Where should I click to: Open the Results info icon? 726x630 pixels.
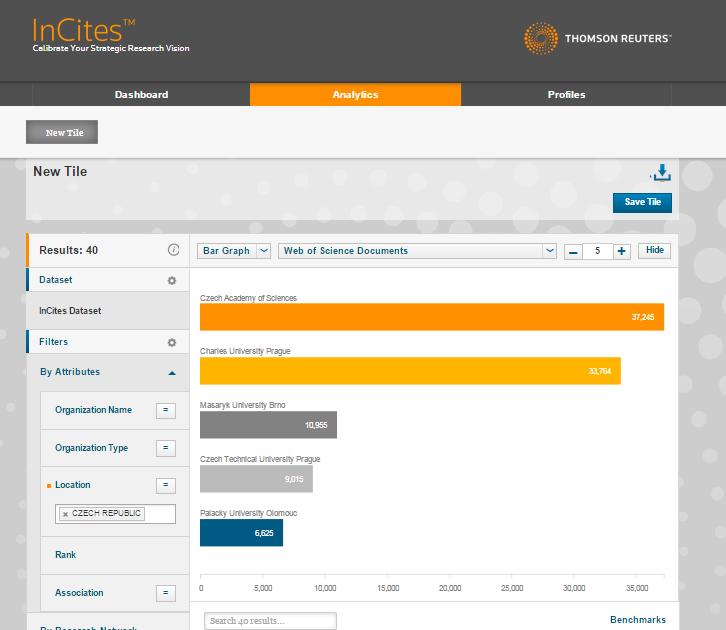(174, 250)
